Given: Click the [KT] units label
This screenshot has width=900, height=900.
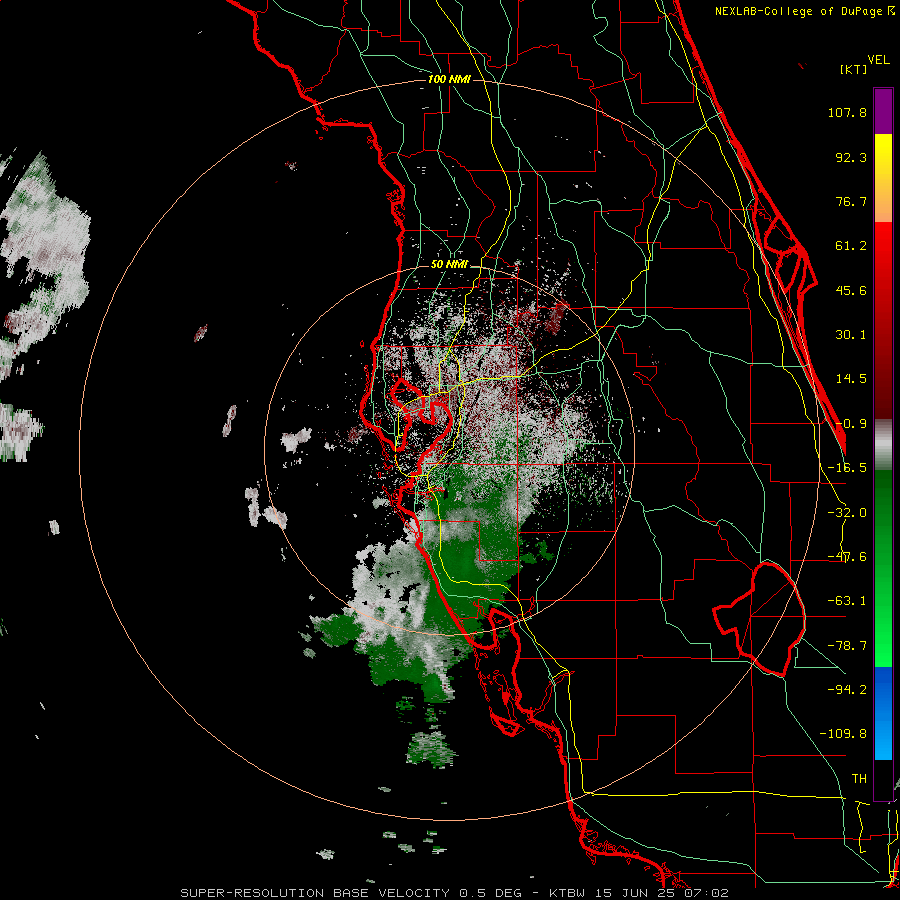Looking at the screenshot, I should tap(853, 69).
